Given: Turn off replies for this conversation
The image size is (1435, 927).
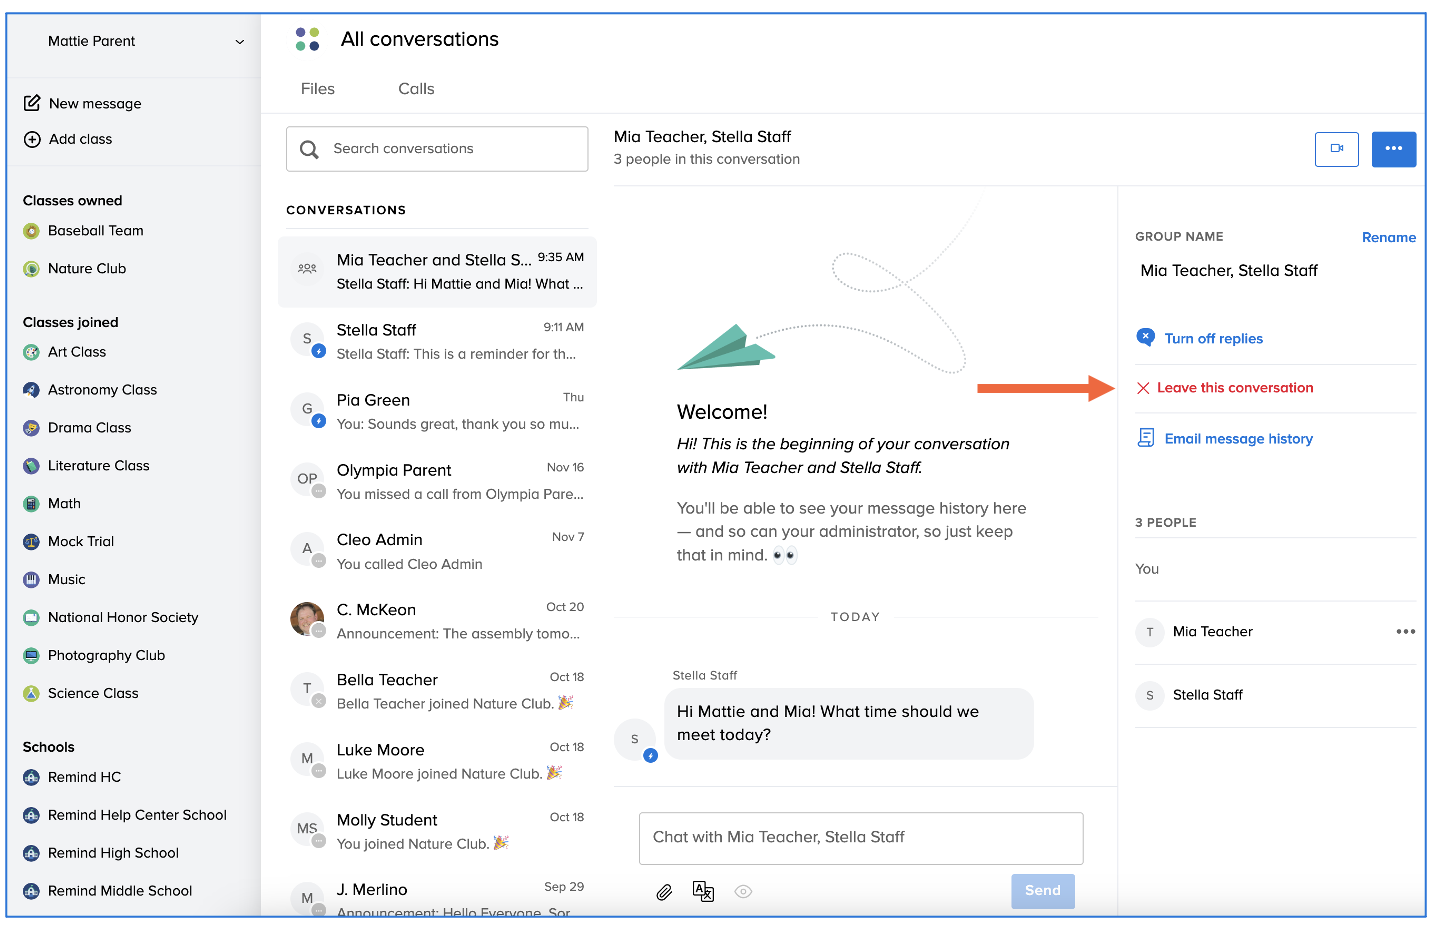Looking at the screenshot, I should click(1213, 339).
